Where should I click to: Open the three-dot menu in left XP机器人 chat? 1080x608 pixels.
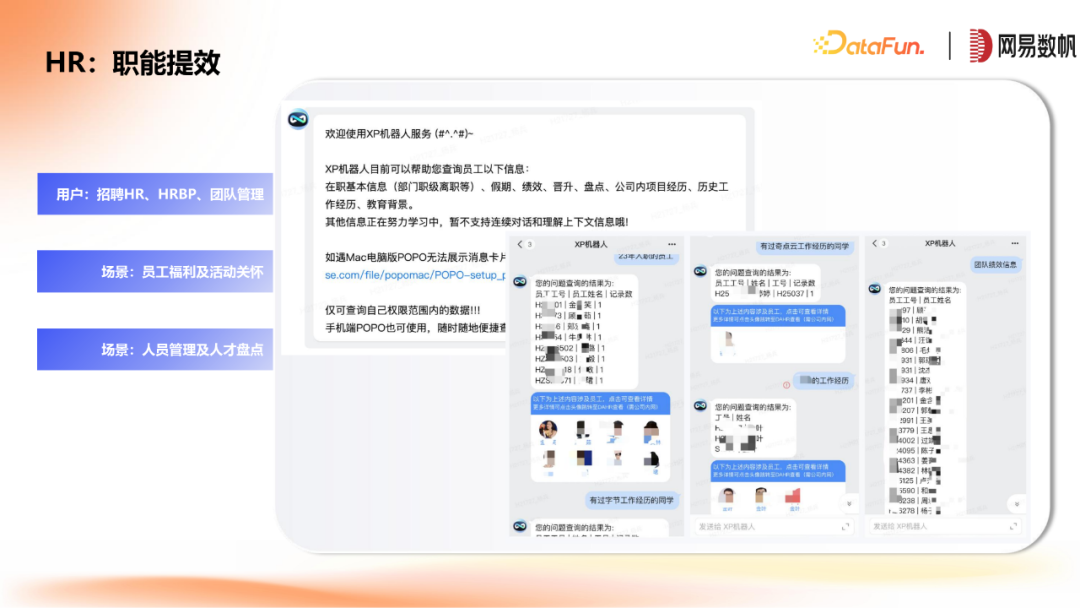(672, 244)
